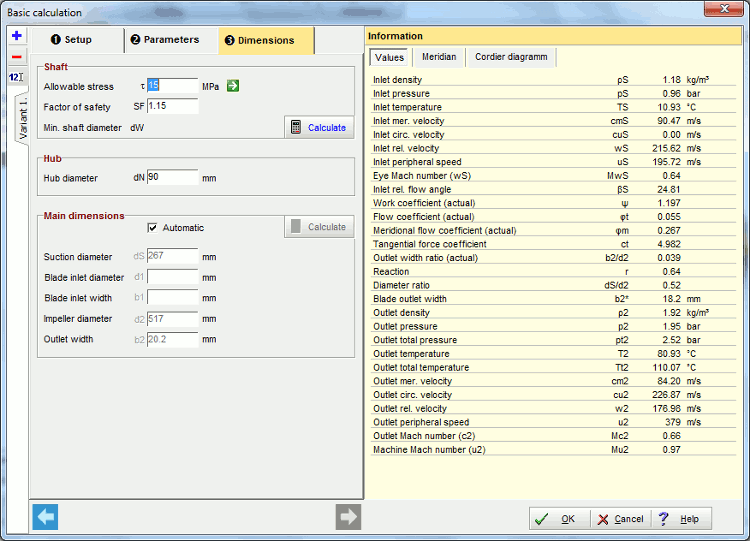Click the Inlet peripheral speed row
The height and width of the screenshot is (541, 750).
553,162
